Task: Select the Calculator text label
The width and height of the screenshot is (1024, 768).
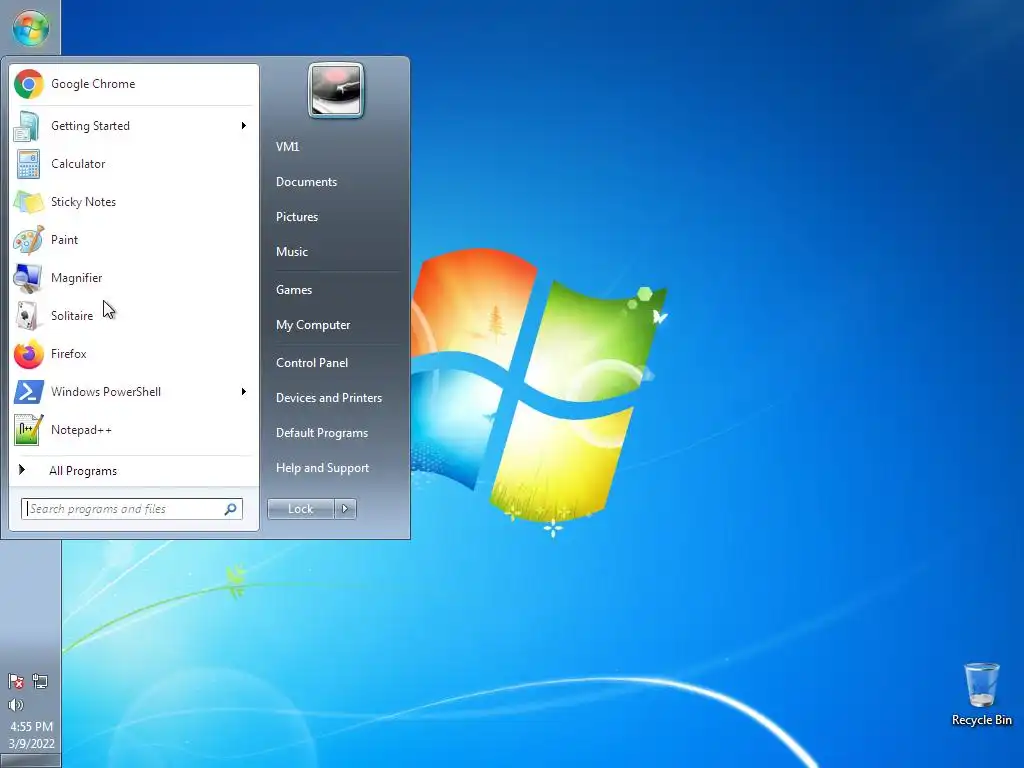Action: click(78, 164)
